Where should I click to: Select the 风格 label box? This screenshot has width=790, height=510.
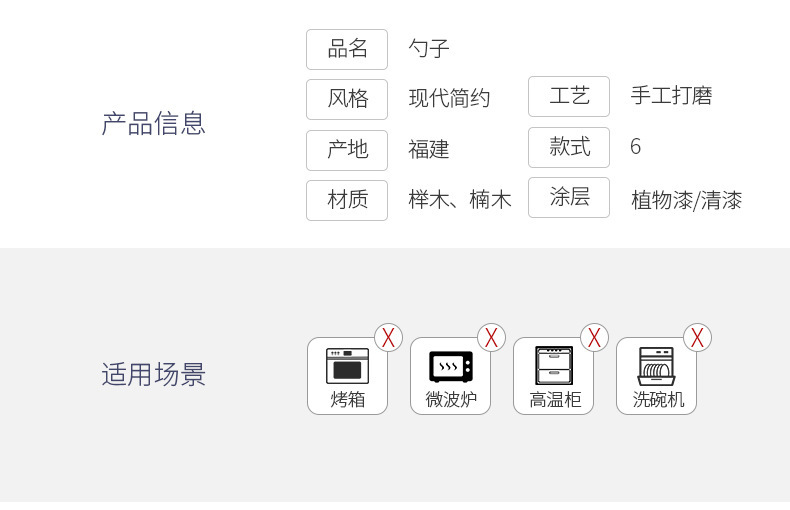(x=347, y=99)
